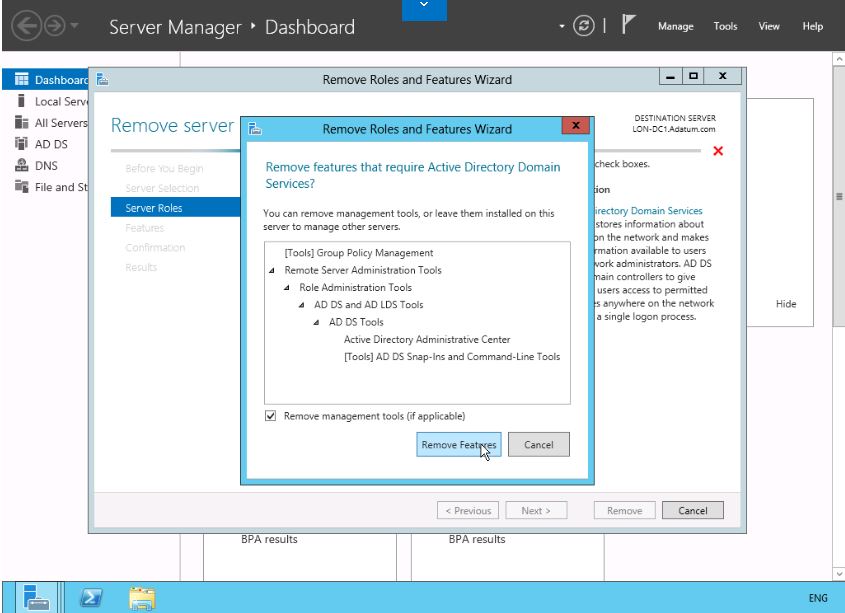
Task: Collapse AD DS and AD LDS Tools node
Action: [302, 305]
